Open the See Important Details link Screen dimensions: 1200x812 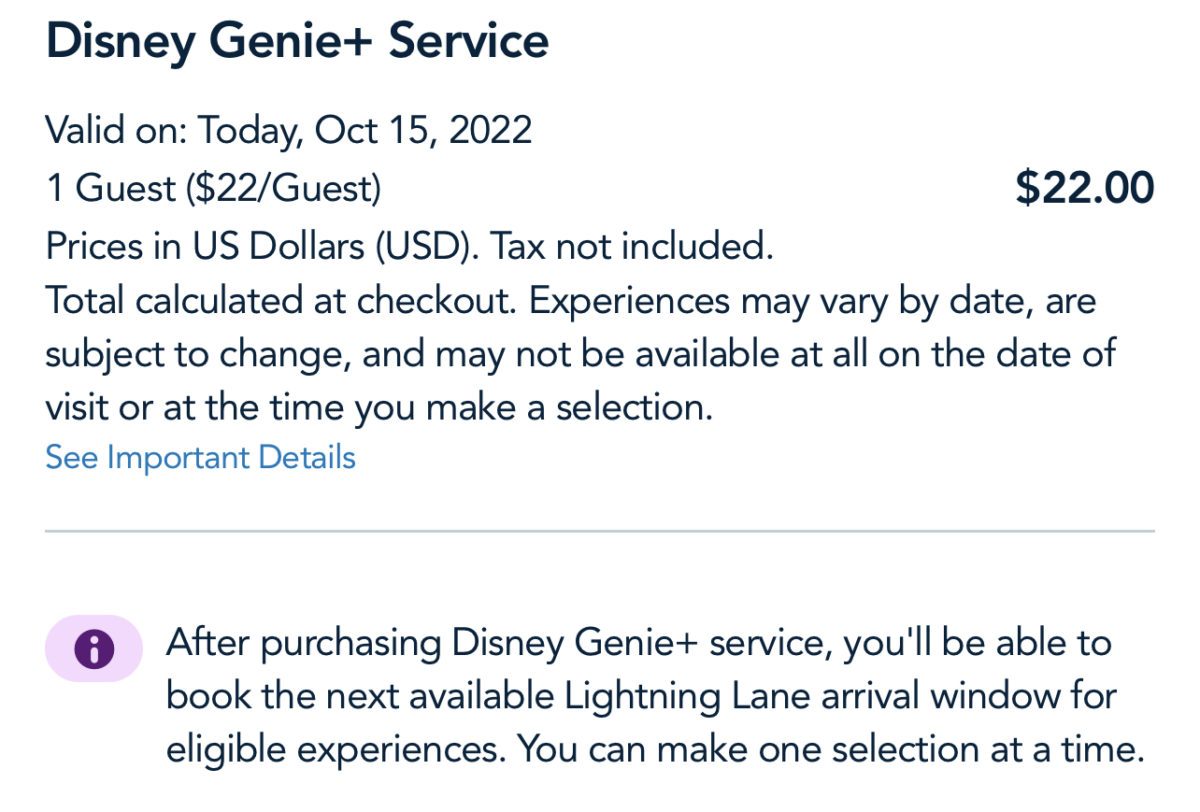pyautogui.click(x=200, y=457)
